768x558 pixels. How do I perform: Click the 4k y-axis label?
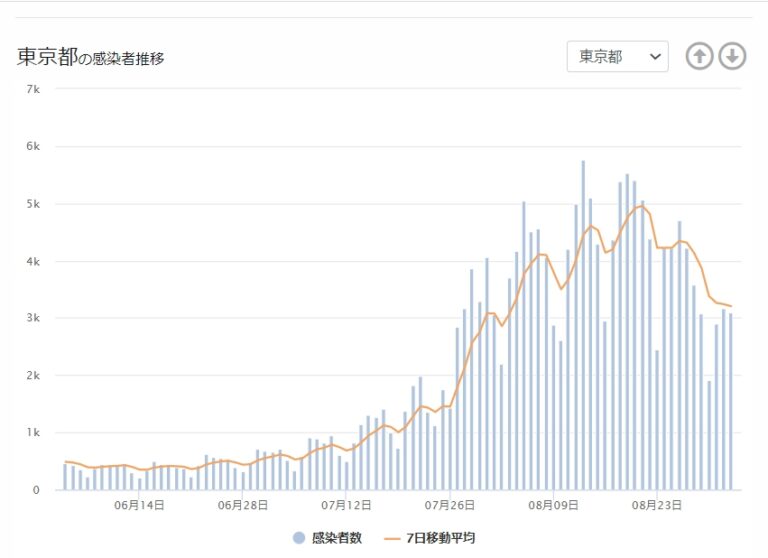33,261
